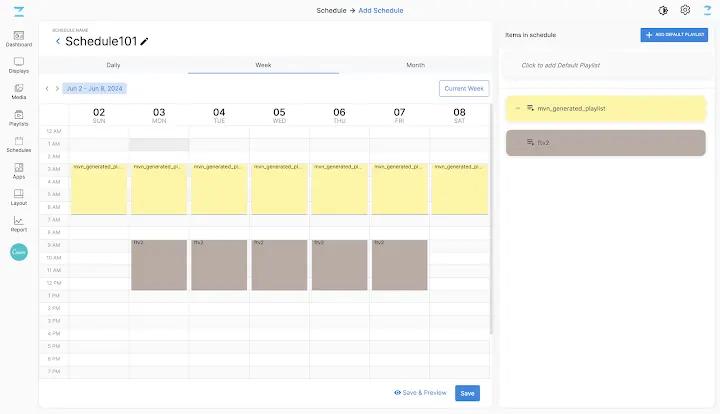Select the Layout sidebar icon
The height and width of the screenshot is (414, 720).
click(x=19, y=194)
